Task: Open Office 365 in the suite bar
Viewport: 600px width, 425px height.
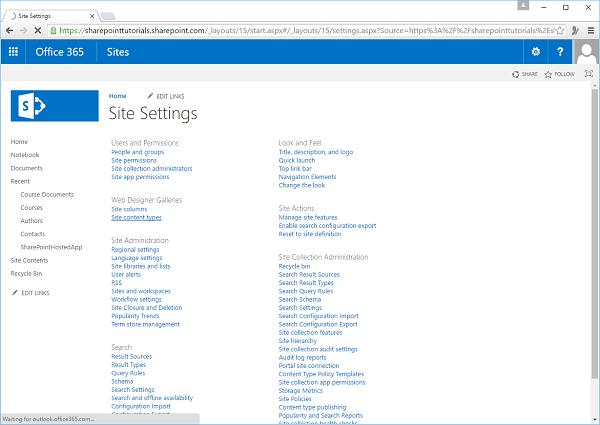Action: 59,52
